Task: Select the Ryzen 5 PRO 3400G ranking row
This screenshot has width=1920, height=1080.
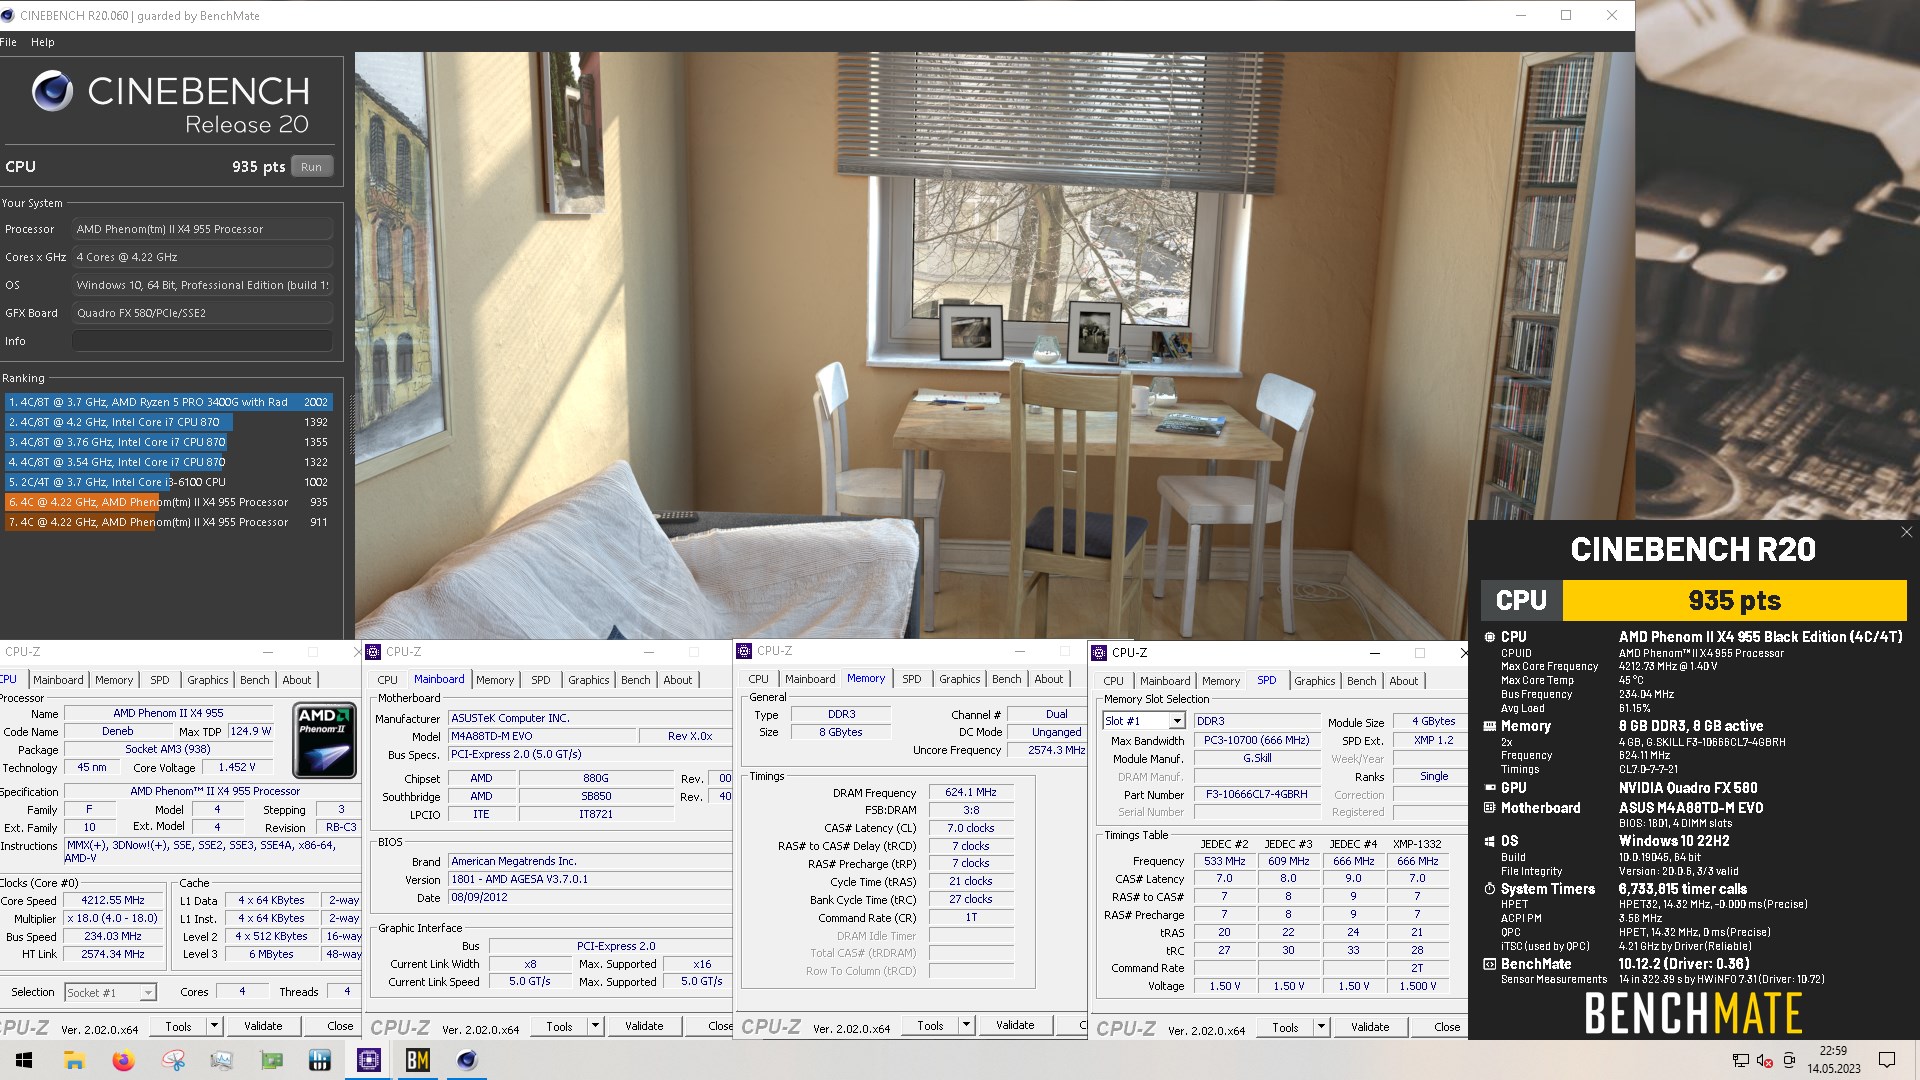Action: (168, 402)
